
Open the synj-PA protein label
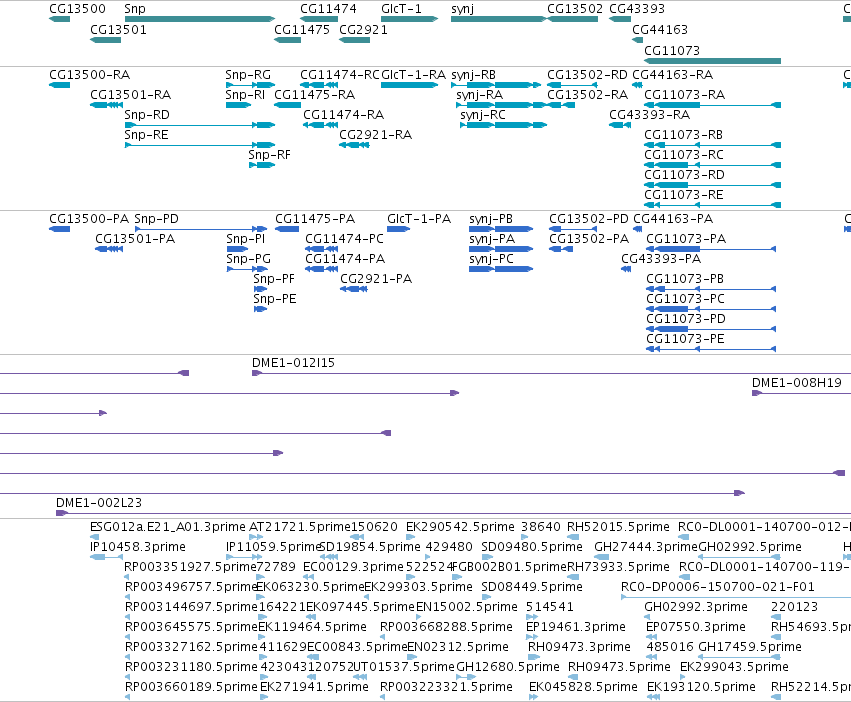tap(492, 239)
